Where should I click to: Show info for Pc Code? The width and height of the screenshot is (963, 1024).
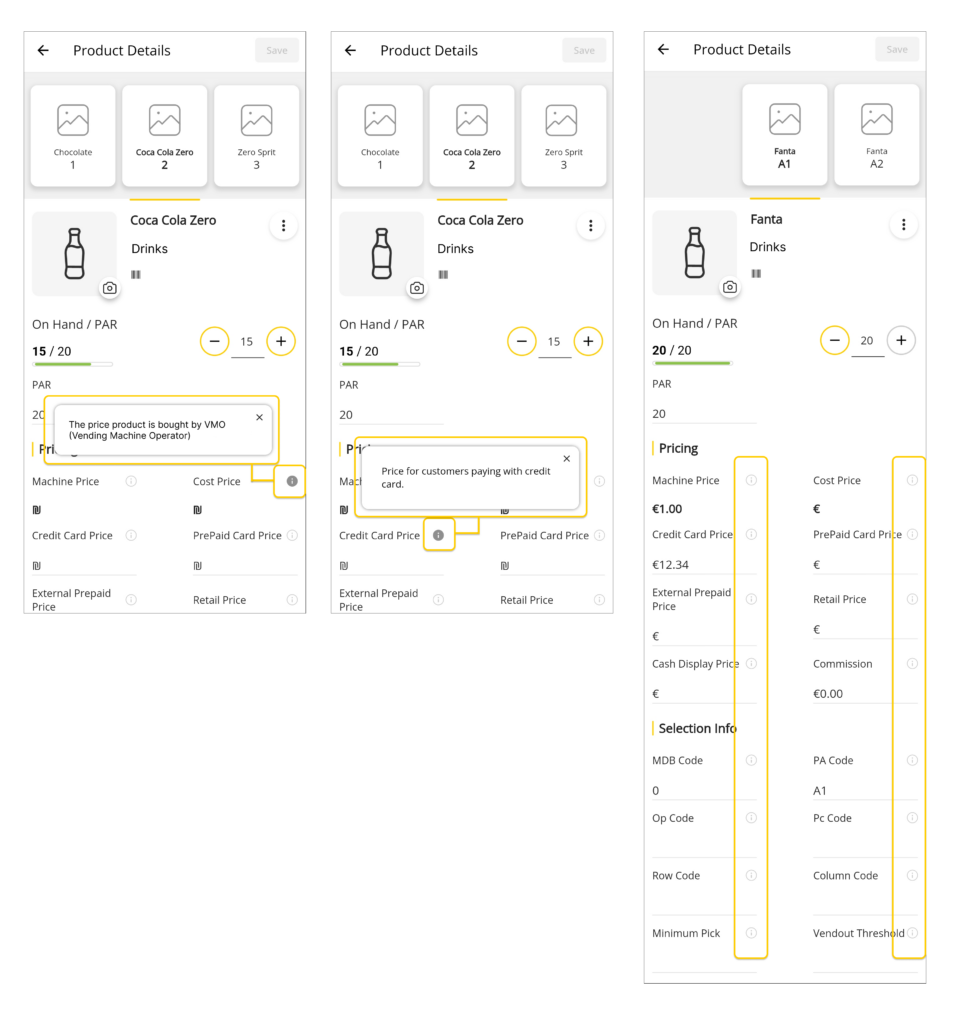pos(913,818)
